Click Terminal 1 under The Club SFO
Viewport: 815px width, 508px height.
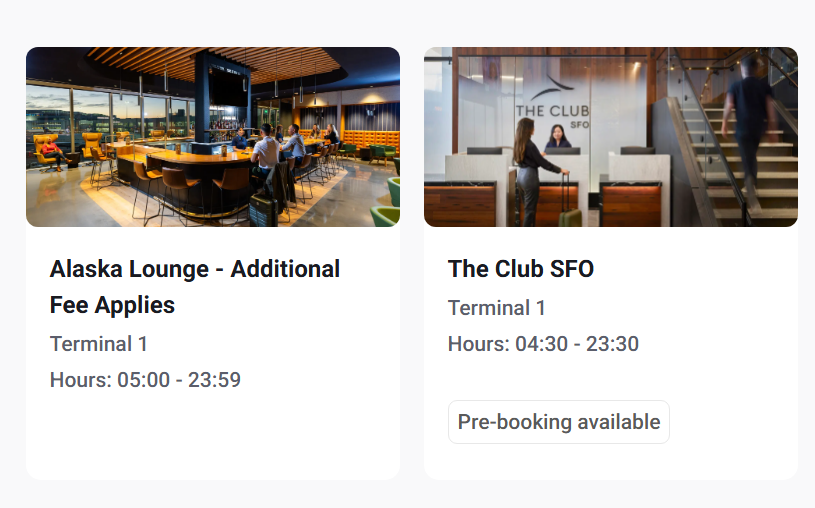[x=497, y=308]
